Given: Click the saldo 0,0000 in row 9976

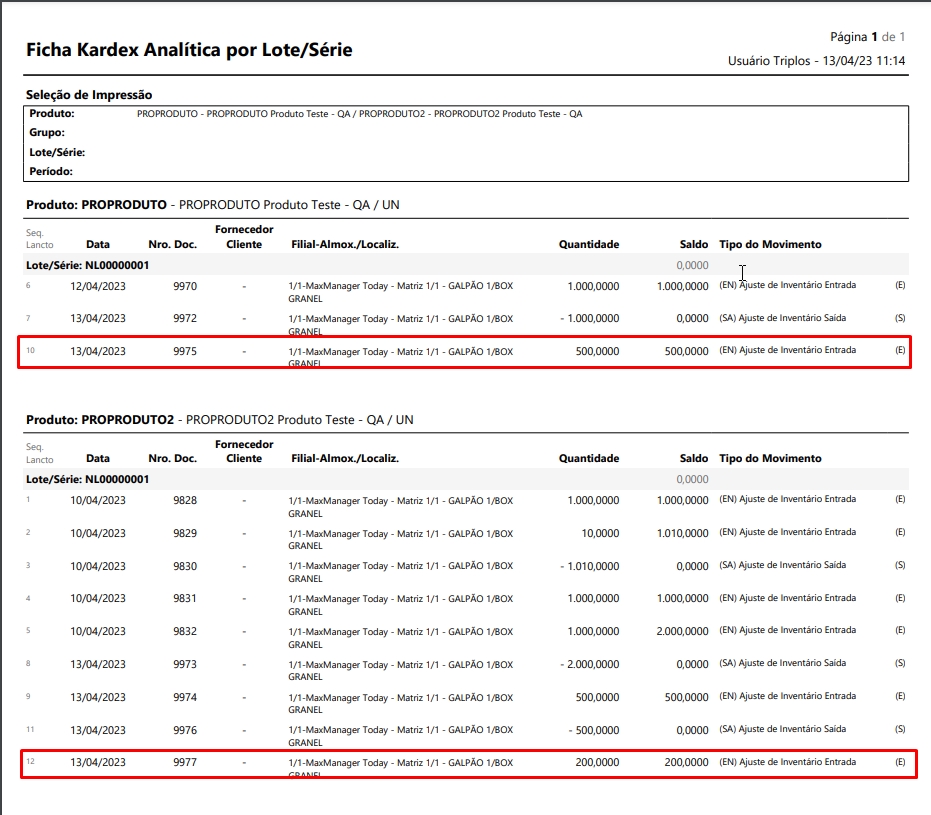Looking at the screenshot, I should click(692, 730).
